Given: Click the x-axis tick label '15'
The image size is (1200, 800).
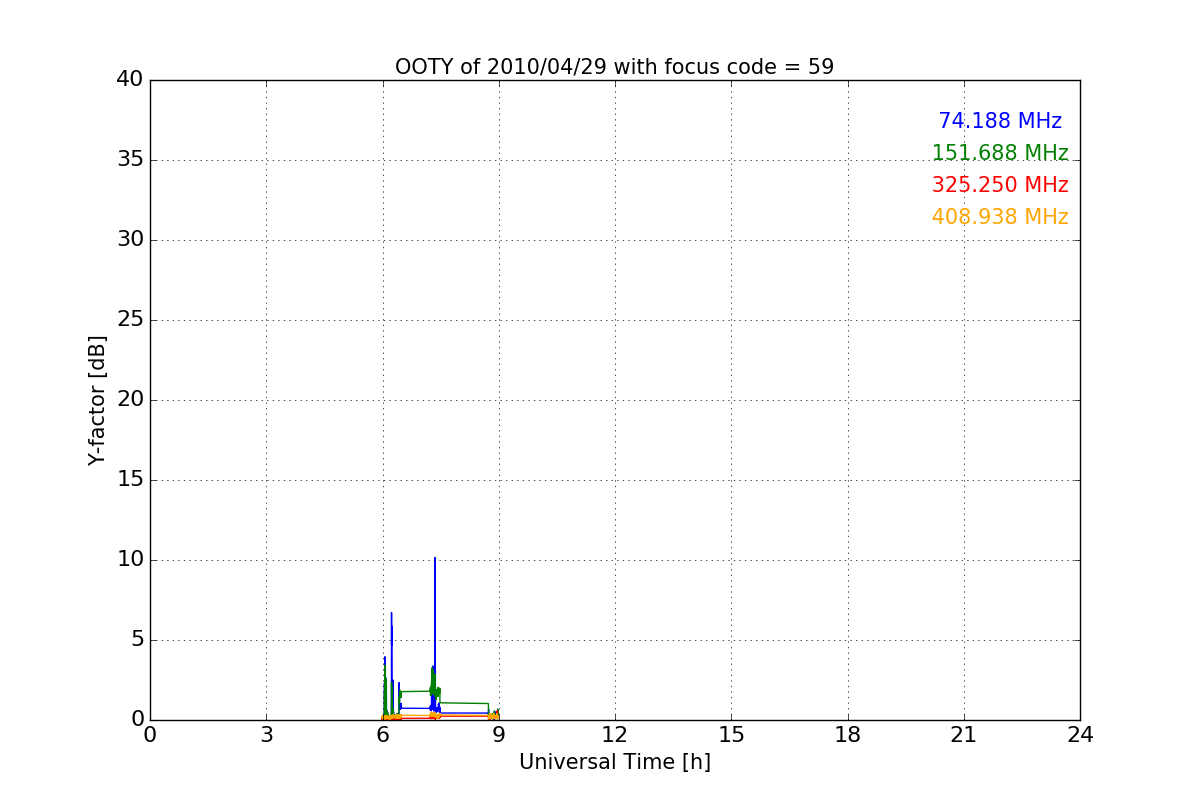Looking at the screenshot, I should point(731,734).
